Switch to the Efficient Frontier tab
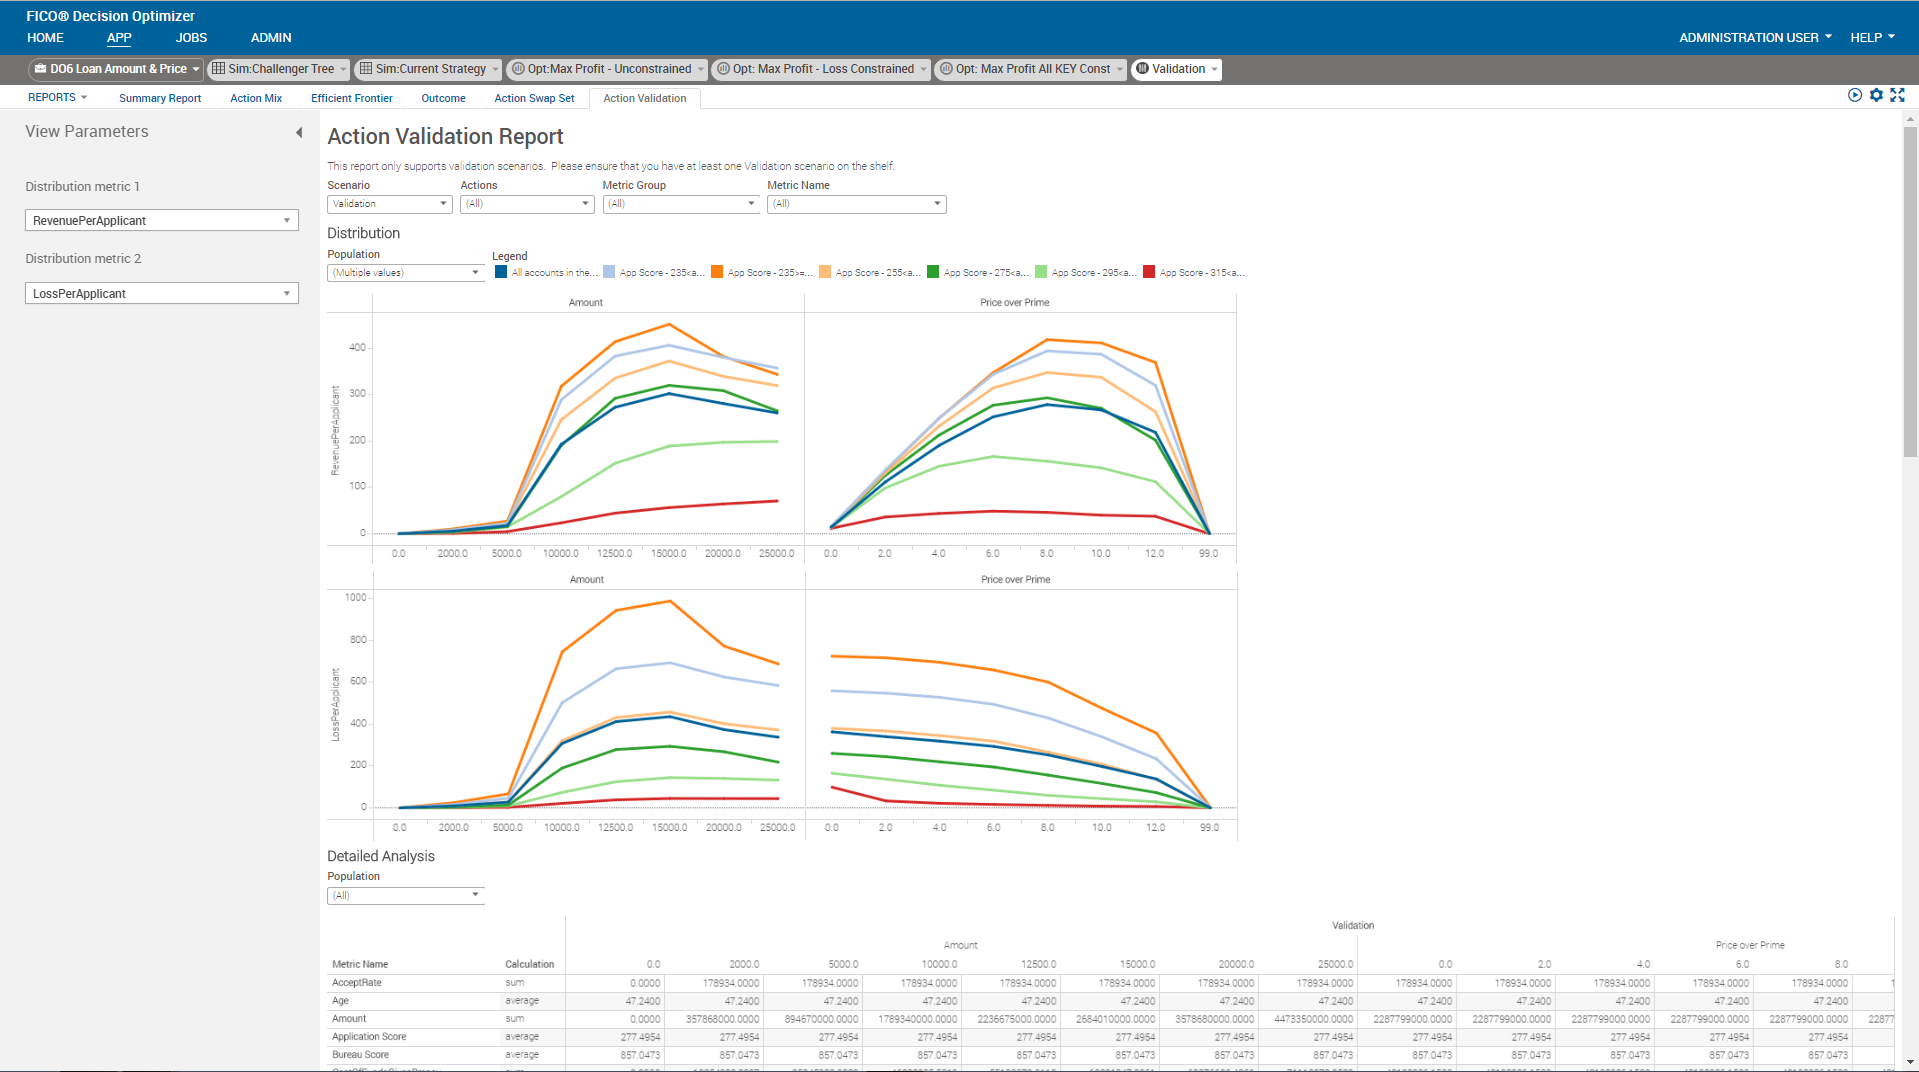 click(351, 98)
